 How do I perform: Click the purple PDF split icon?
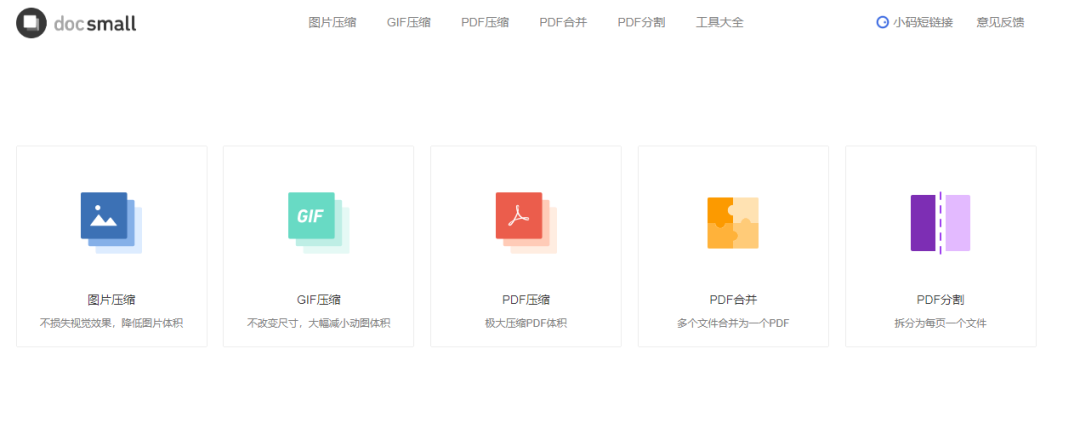(940, 223)
